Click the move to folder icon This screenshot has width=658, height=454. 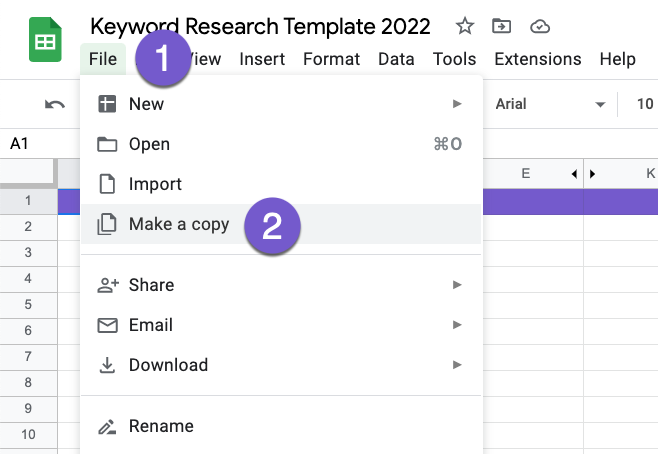tap(502, 26)
